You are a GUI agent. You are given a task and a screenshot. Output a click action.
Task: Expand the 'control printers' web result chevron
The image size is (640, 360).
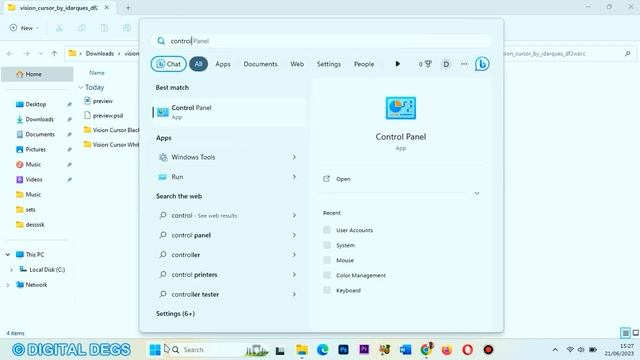294,274
